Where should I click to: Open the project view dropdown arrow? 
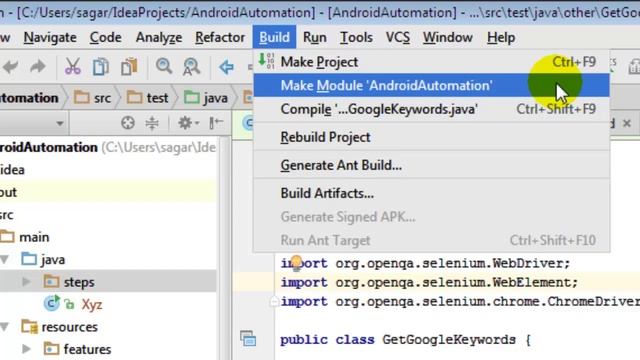pos(60,123)
